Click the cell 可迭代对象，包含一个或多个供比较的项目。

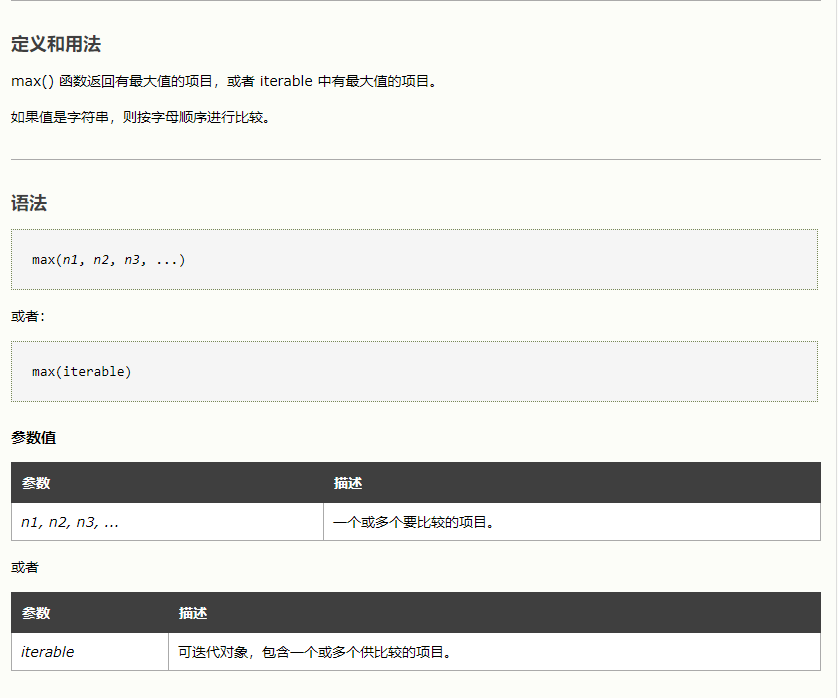494,652
